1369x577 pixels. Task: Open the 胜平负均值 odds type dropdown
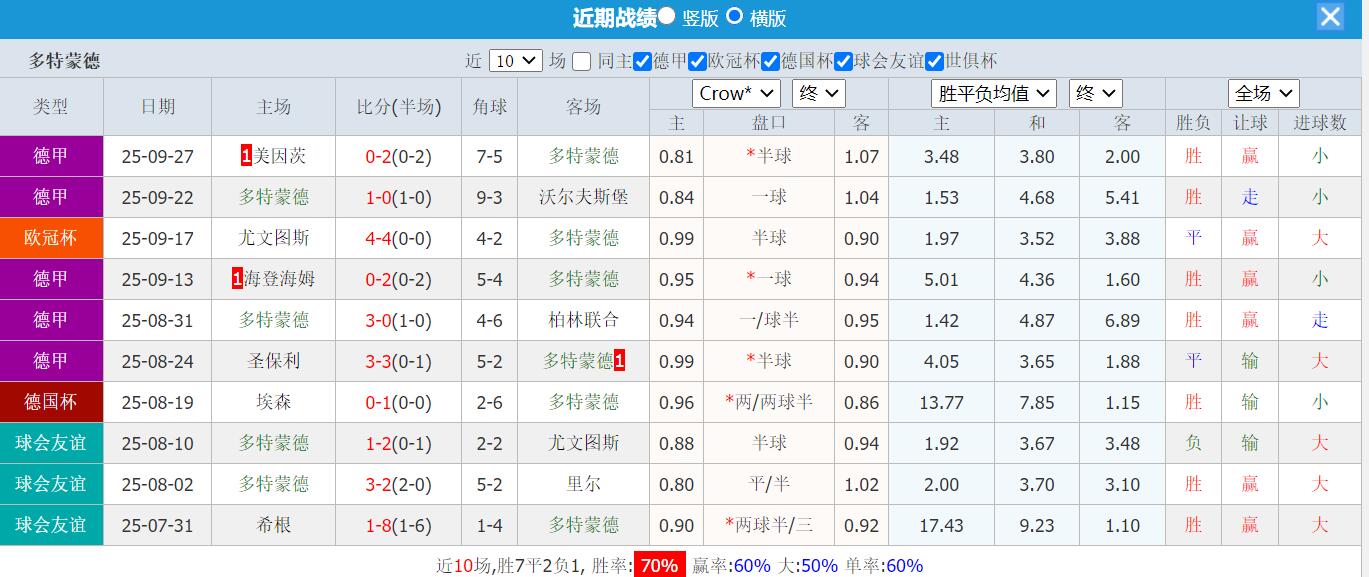pos(993,93)
